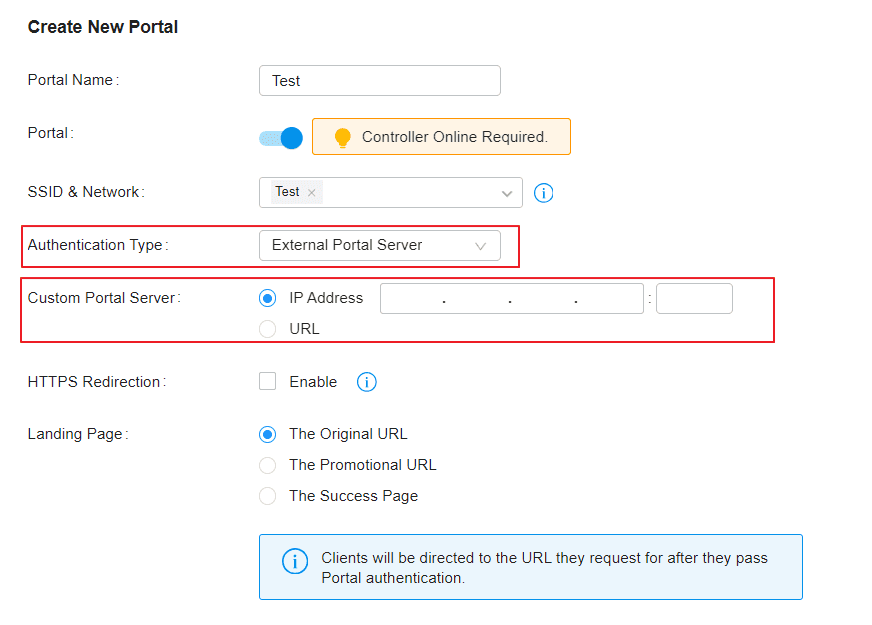Select the IP Address radio button
Image resolution: width=872 pixels, height=625 pixels.
coord(267,298)
